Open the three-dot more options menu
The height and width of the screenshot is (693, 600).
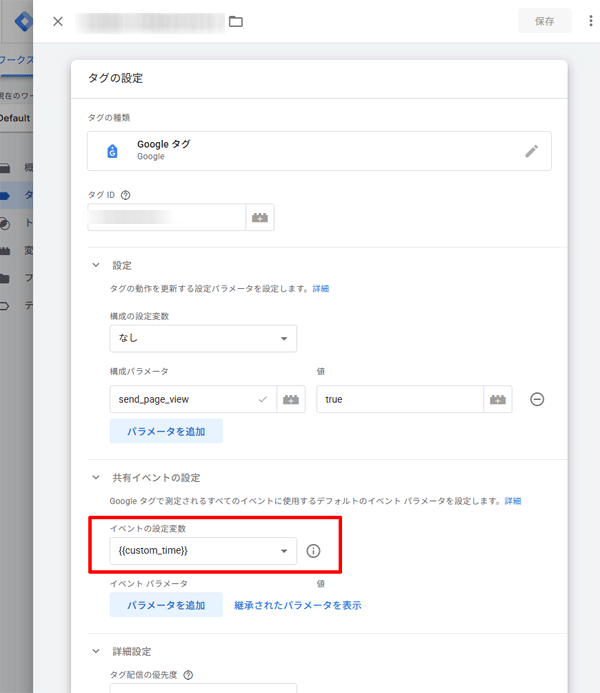tap(590, 21)
